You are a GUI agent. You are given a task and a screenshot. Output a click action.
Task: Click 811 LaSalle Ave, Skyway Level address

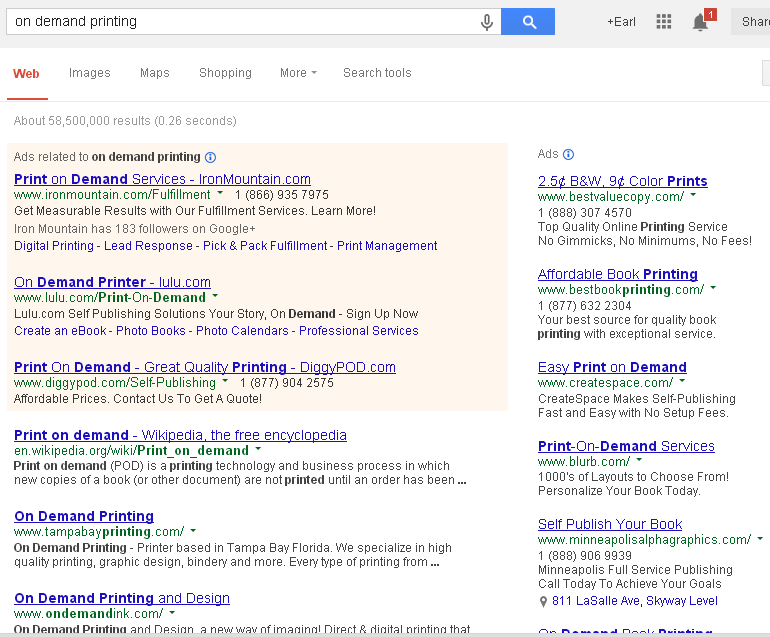[634, 601]
